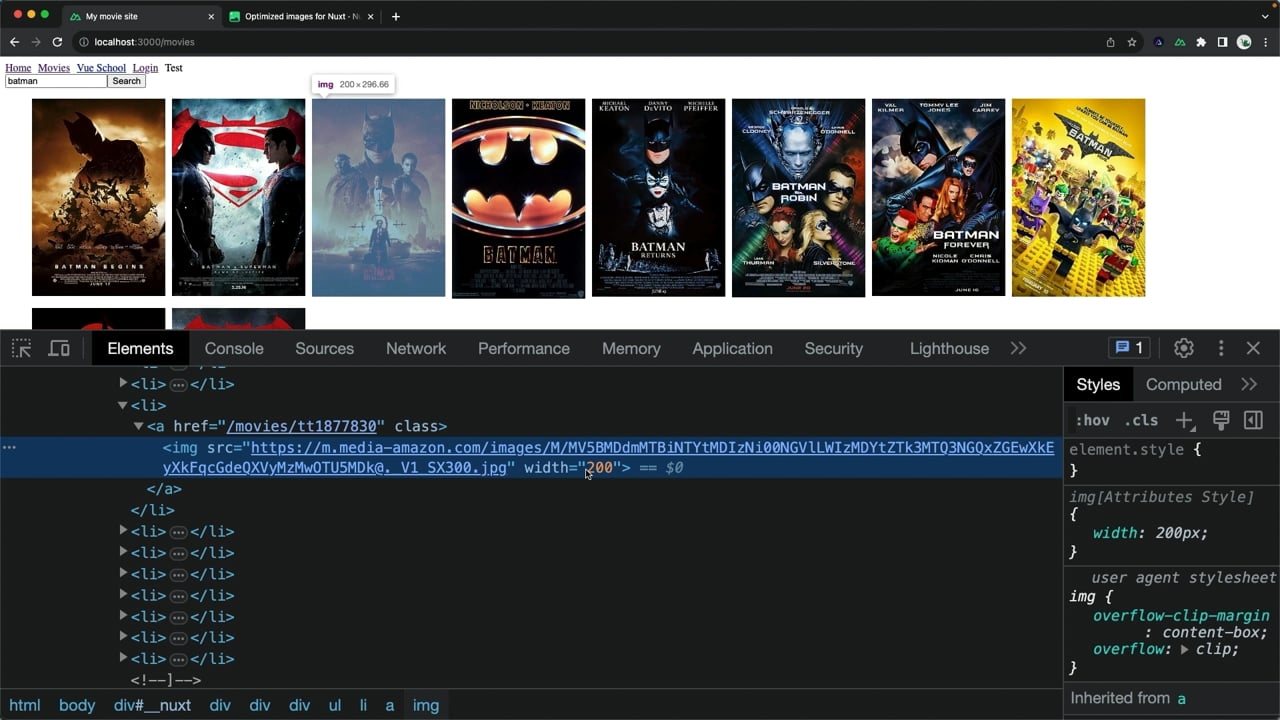Toggle the computed styles sidebar icon
The height and width of the screenshot is (720, 1280).
click(x=1253, y=420)
